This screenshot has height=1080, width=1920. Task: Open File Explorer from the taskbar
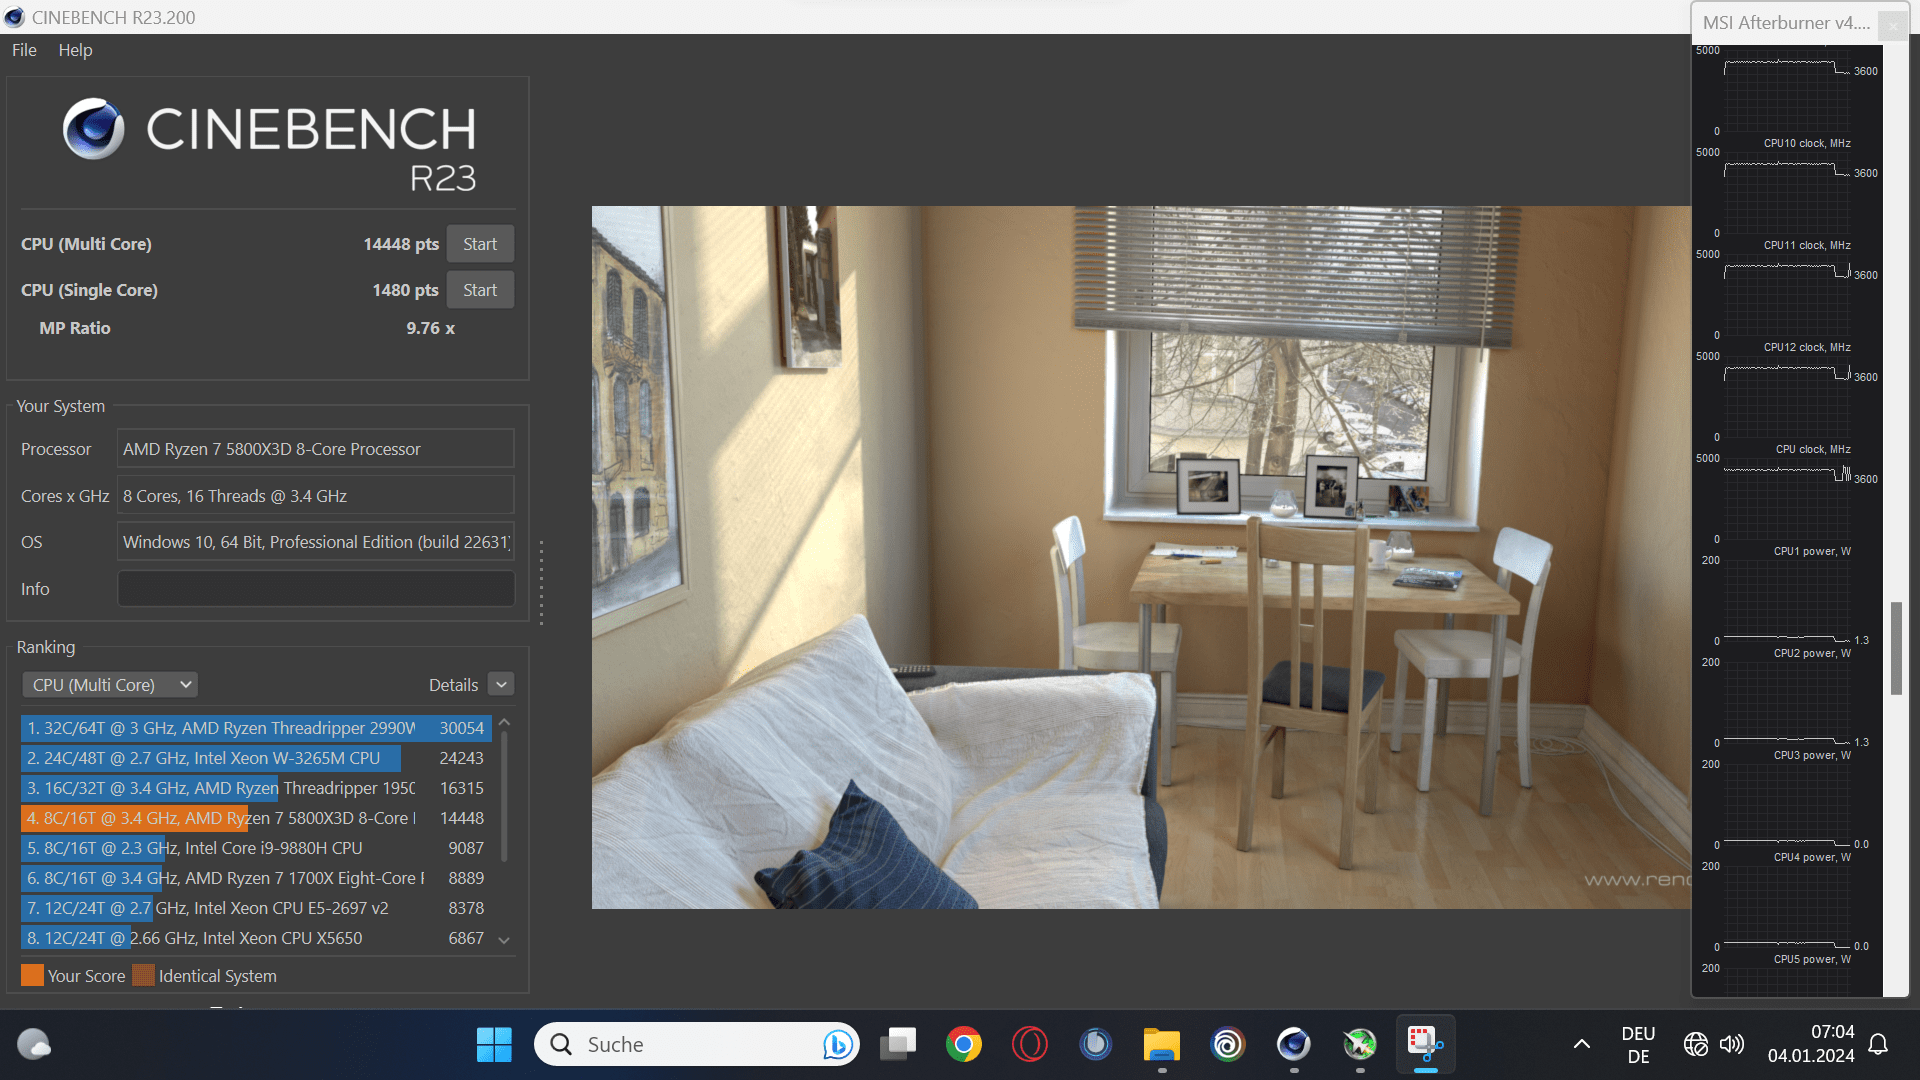[1162, 1044]
